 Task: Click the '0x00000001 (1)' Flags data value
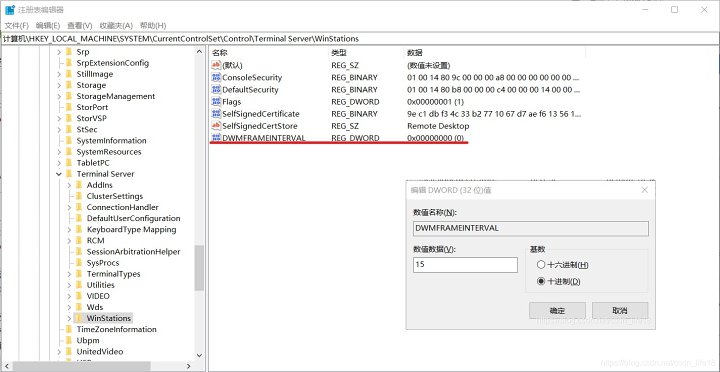tap(435, 101)
